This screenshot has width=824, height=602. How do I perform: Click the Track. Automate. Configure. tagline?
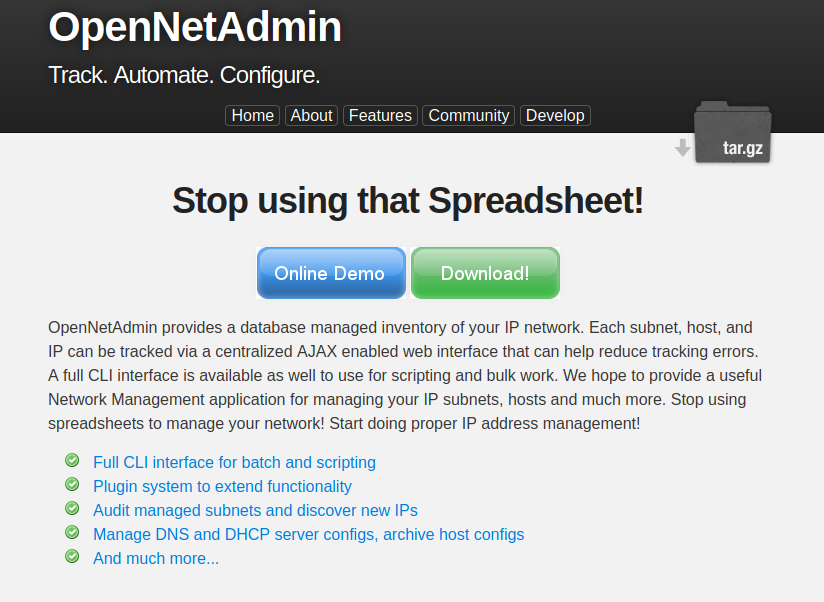[x=184, y=75]
